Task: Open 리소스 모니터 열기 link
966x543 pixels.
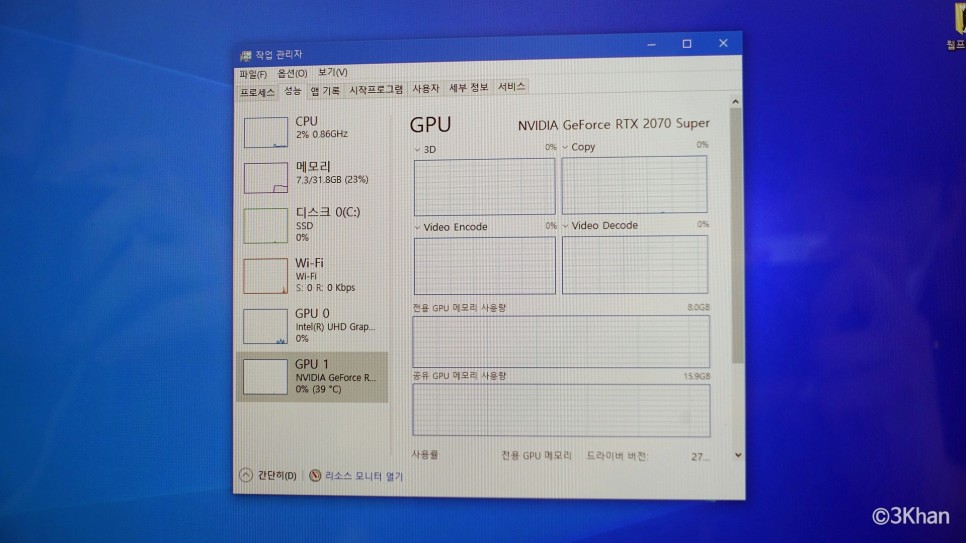Action: (x=363, y=476)
